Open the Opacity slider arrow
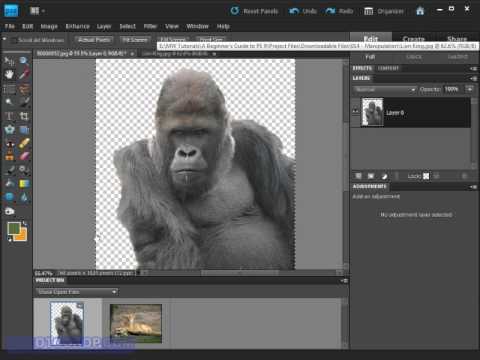The height and width of the screenshot is (360, 480). [469, 89]
